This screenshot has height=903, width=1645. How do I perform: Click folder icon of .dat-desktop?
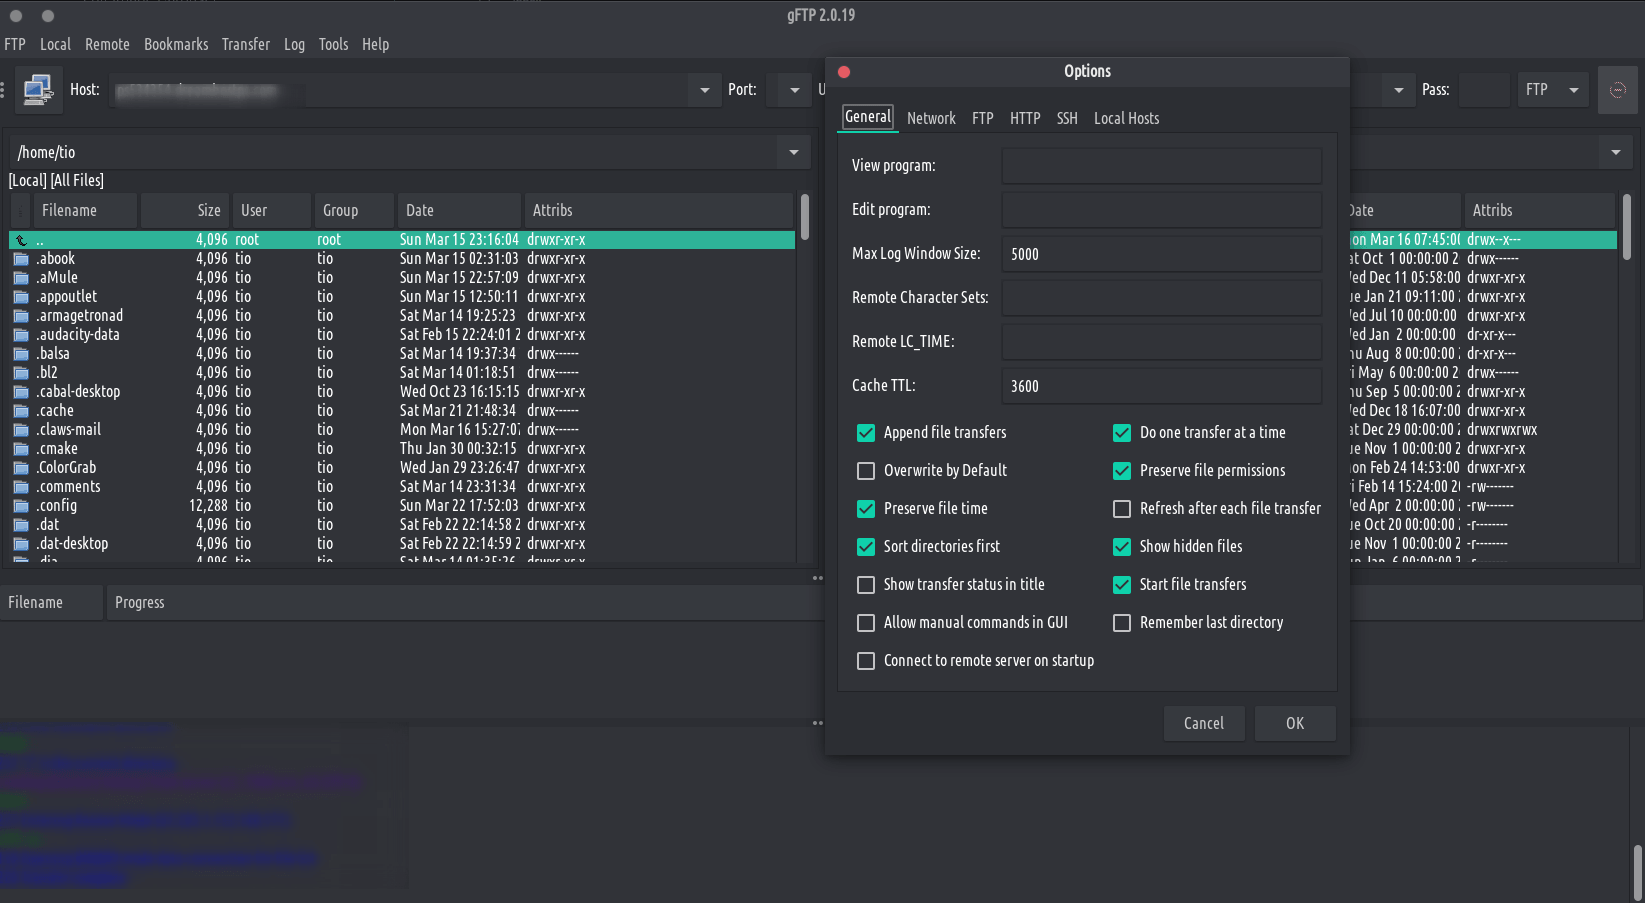(21, 544)
